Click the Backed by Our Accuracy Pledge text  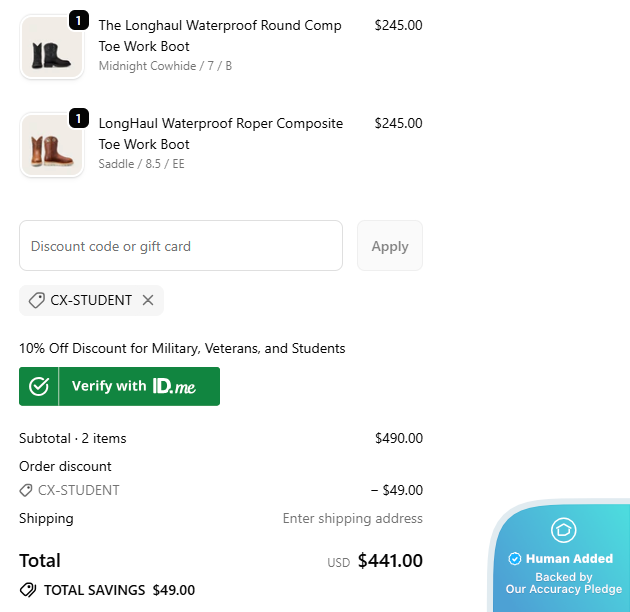click(x=563, y=583)
